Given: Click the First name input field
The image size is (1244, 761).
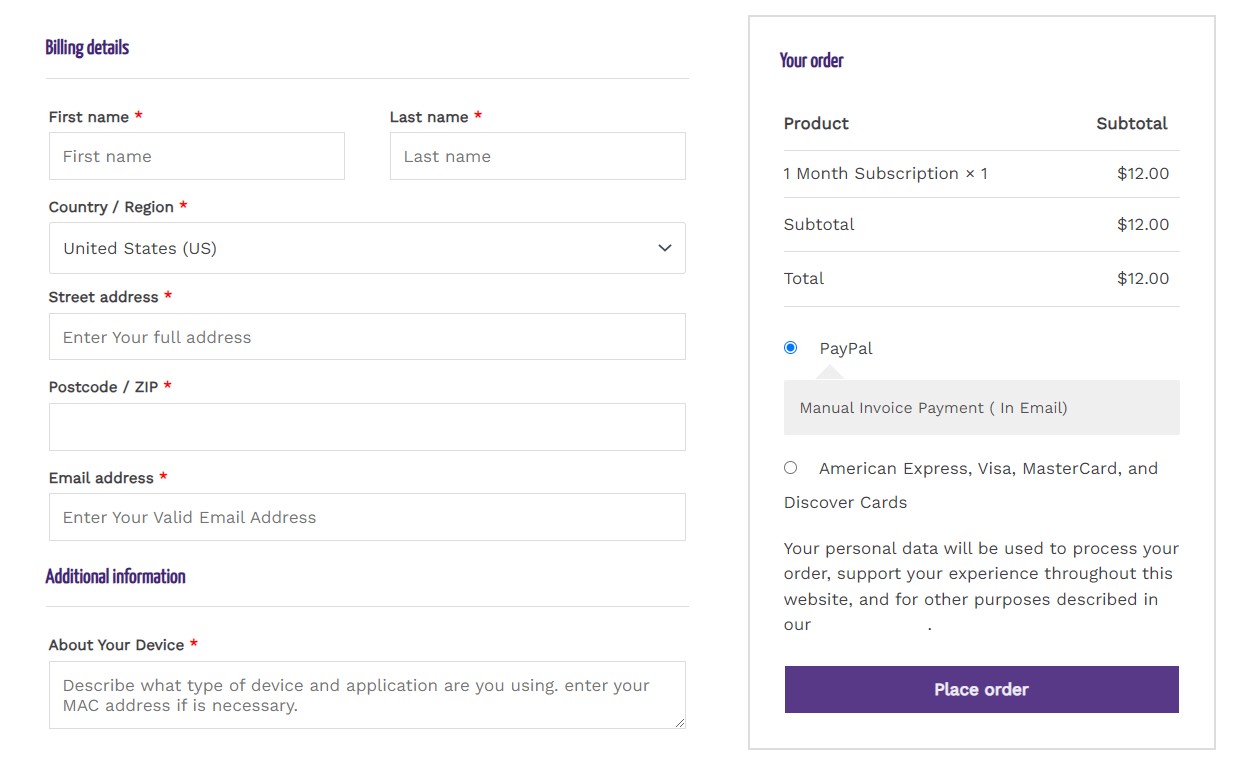Looking at the screenshot, I should (196, 156).
